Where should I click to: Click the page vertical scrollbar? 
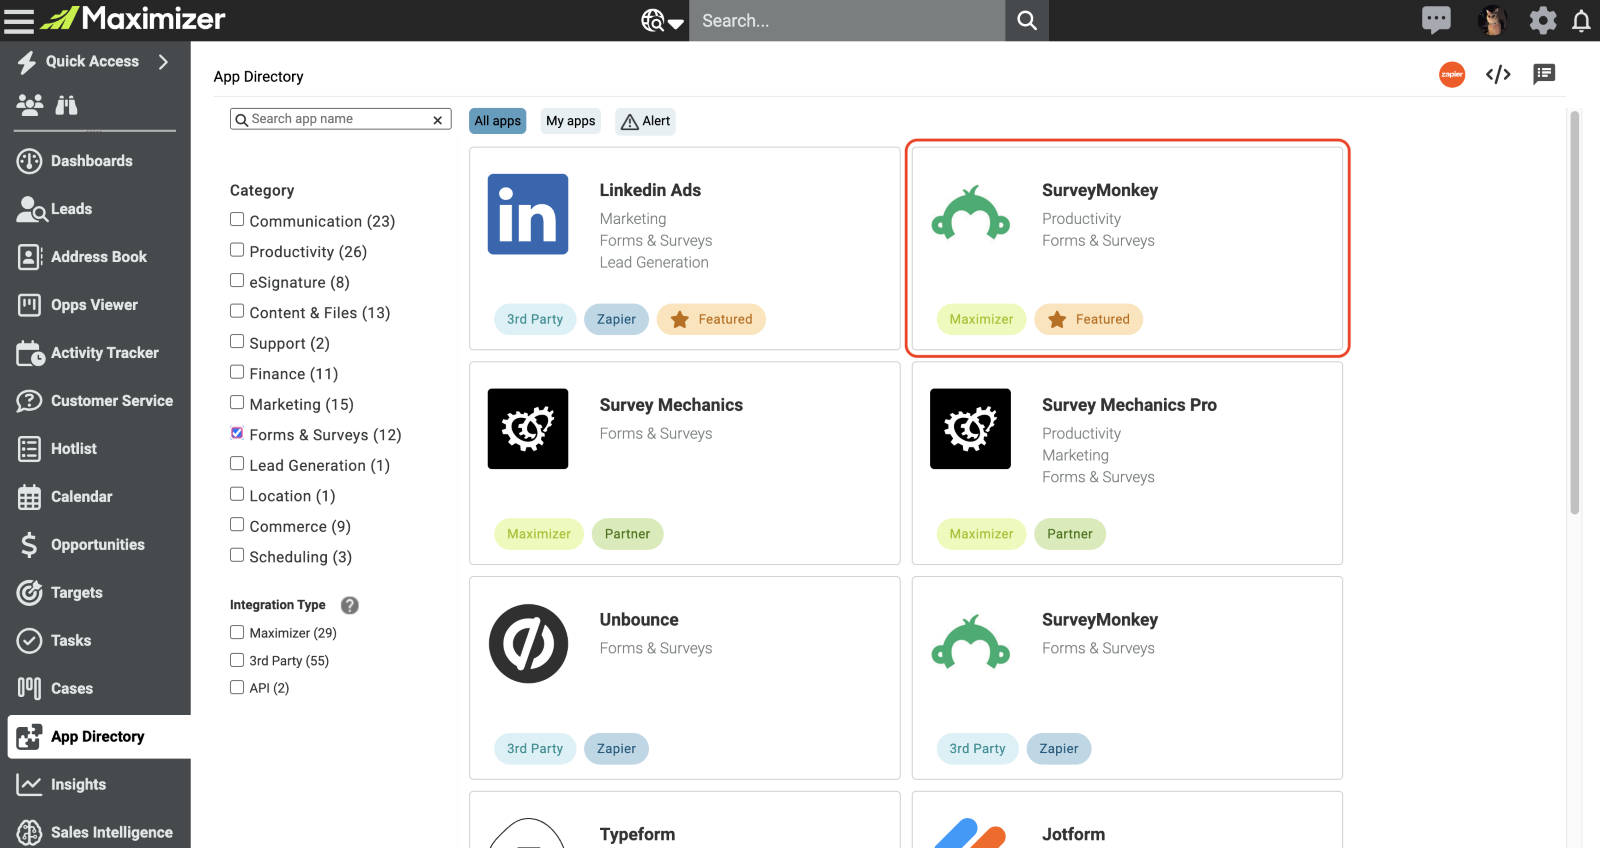[1575, 312]
